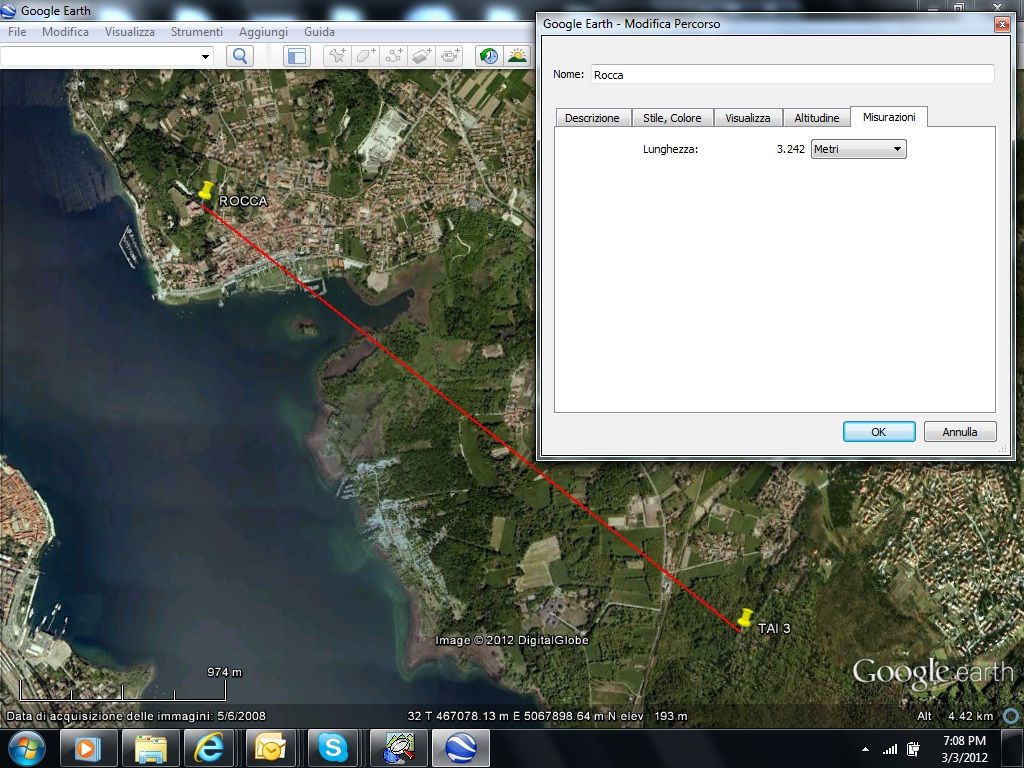The width and height of the screenshot is (1024, 768).
Task: Click the Nome field containing Rocca
Action: tap(793, 74)
